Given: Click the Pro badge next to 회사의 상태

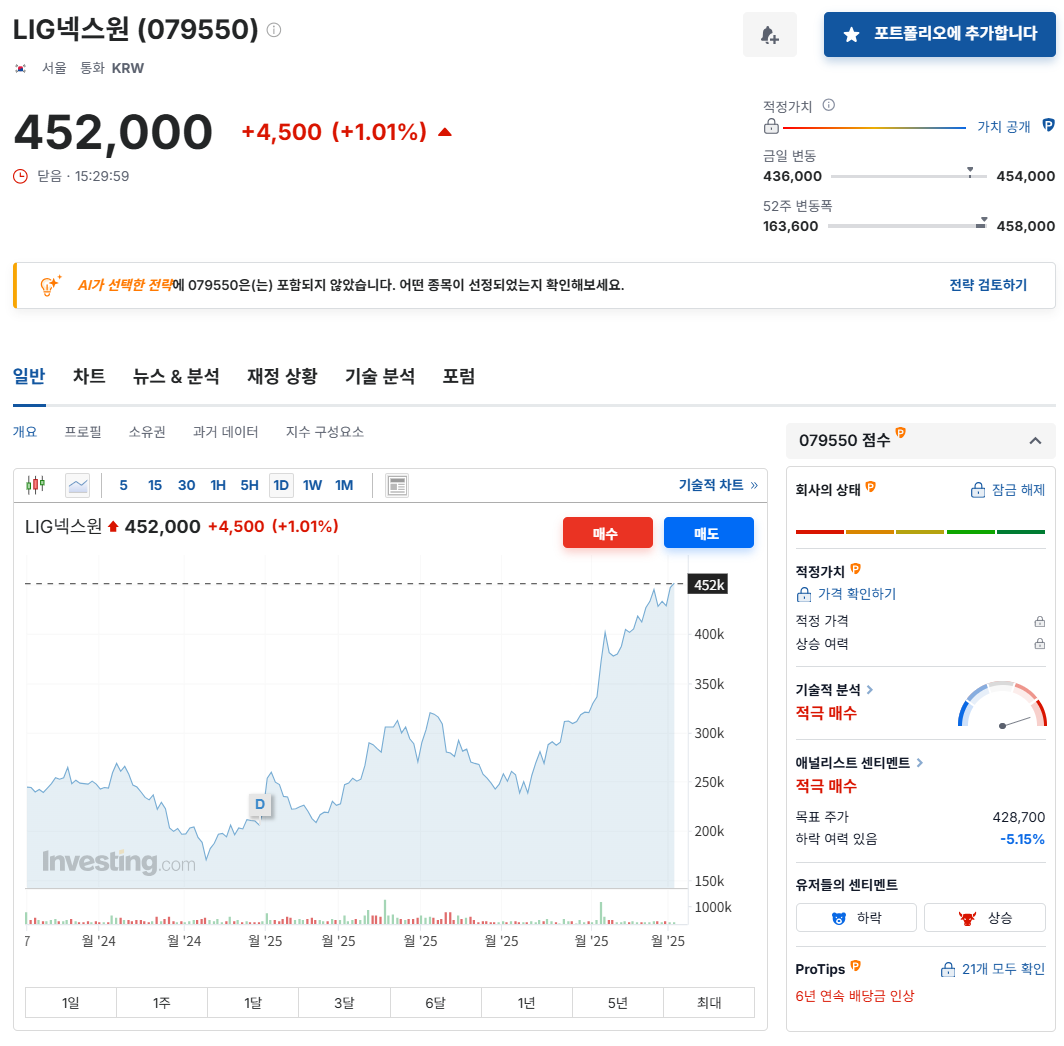Looking at the screenshot, I should [871, 487].
